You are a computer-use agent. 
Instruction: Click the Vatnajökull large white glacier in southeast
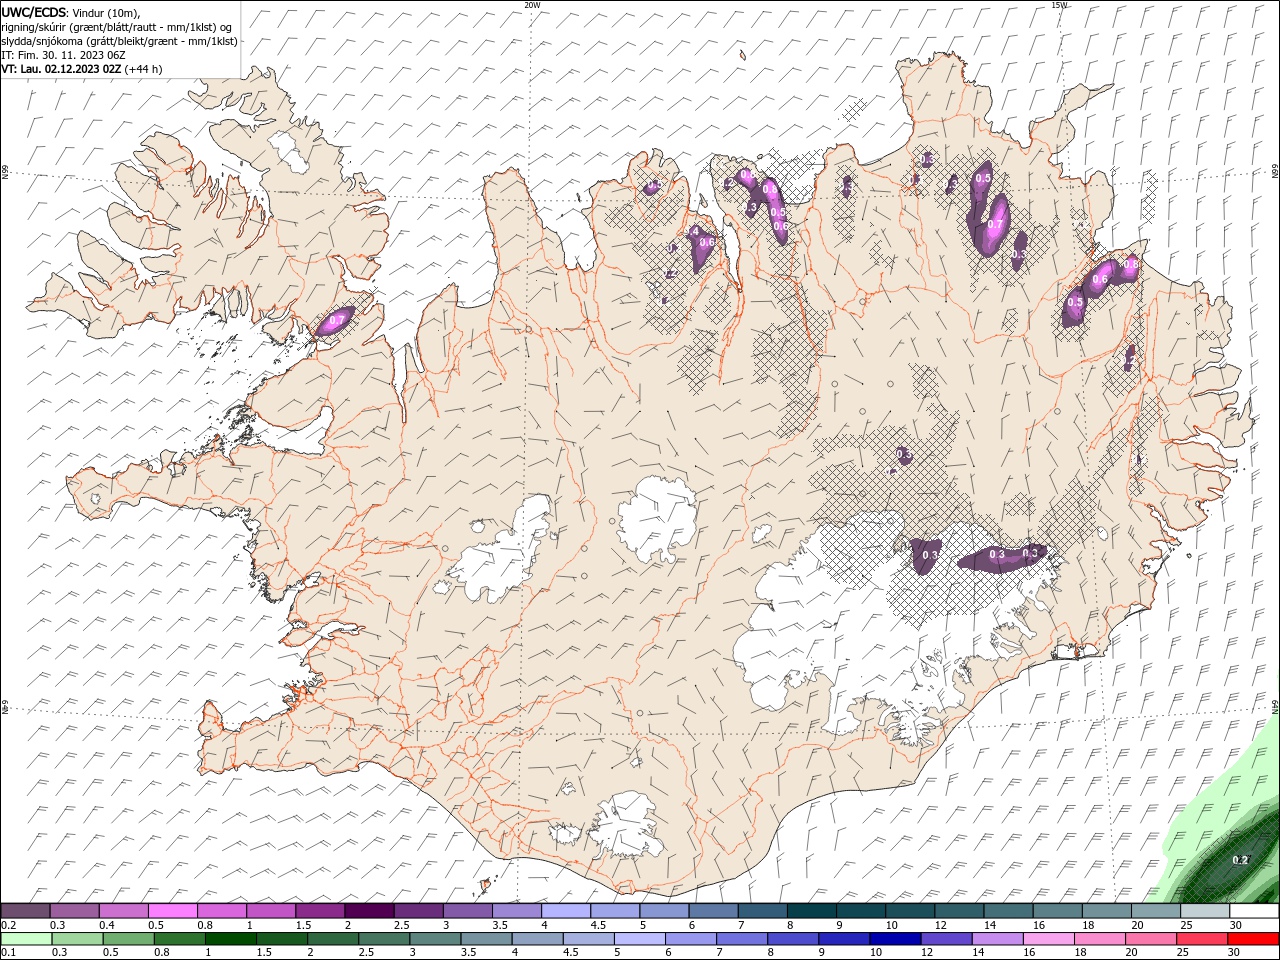click(x=850, y=630)
